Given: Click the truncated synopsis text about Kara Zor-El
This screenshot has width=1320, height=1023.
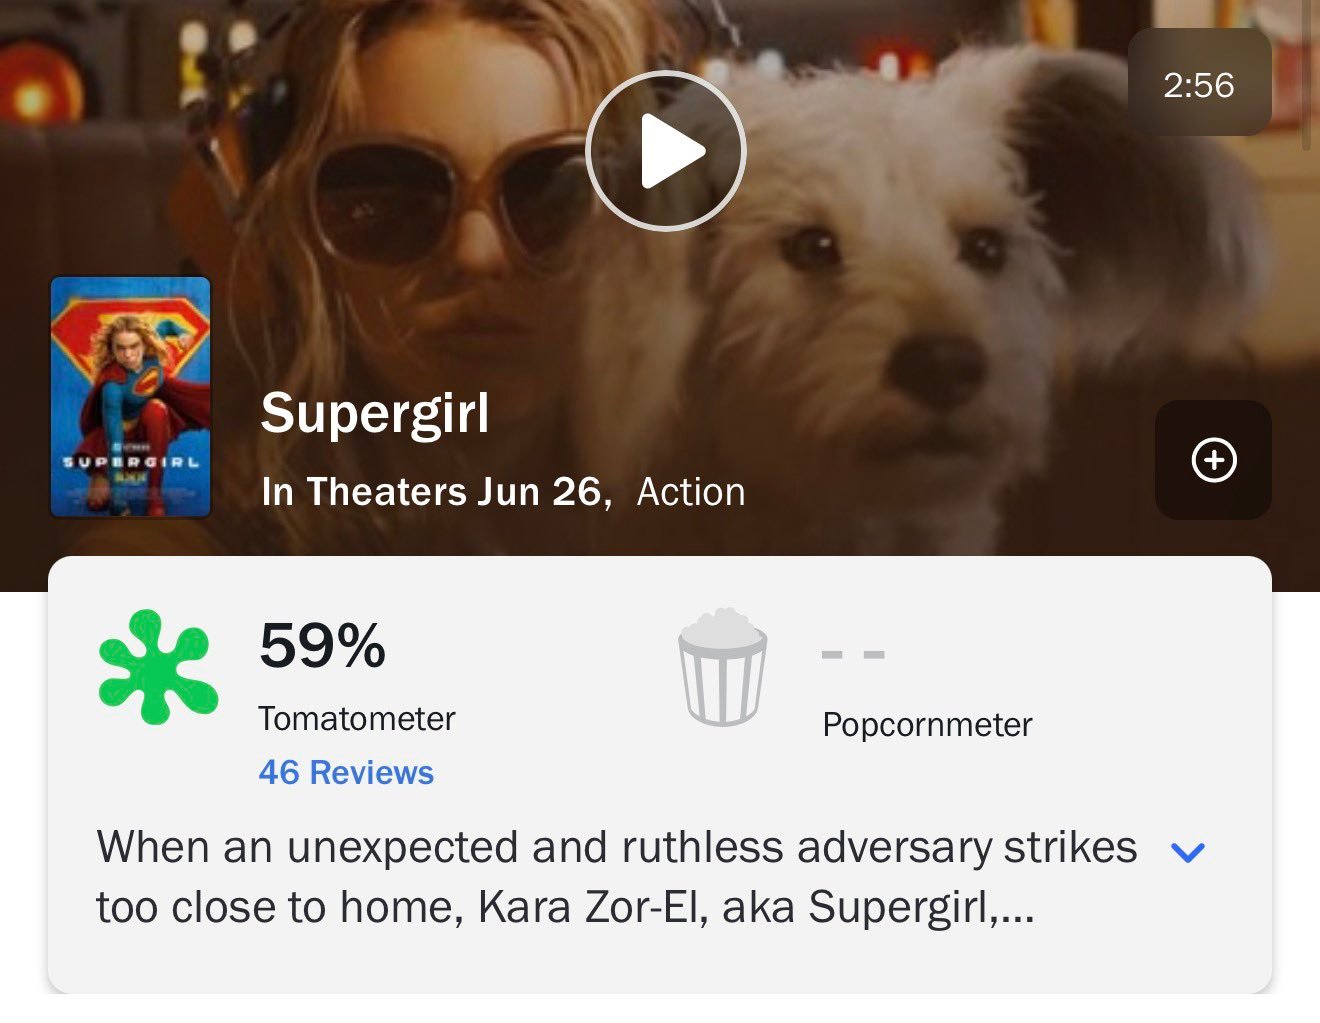Looking at the screenshot, I should (x=616, y=877).
